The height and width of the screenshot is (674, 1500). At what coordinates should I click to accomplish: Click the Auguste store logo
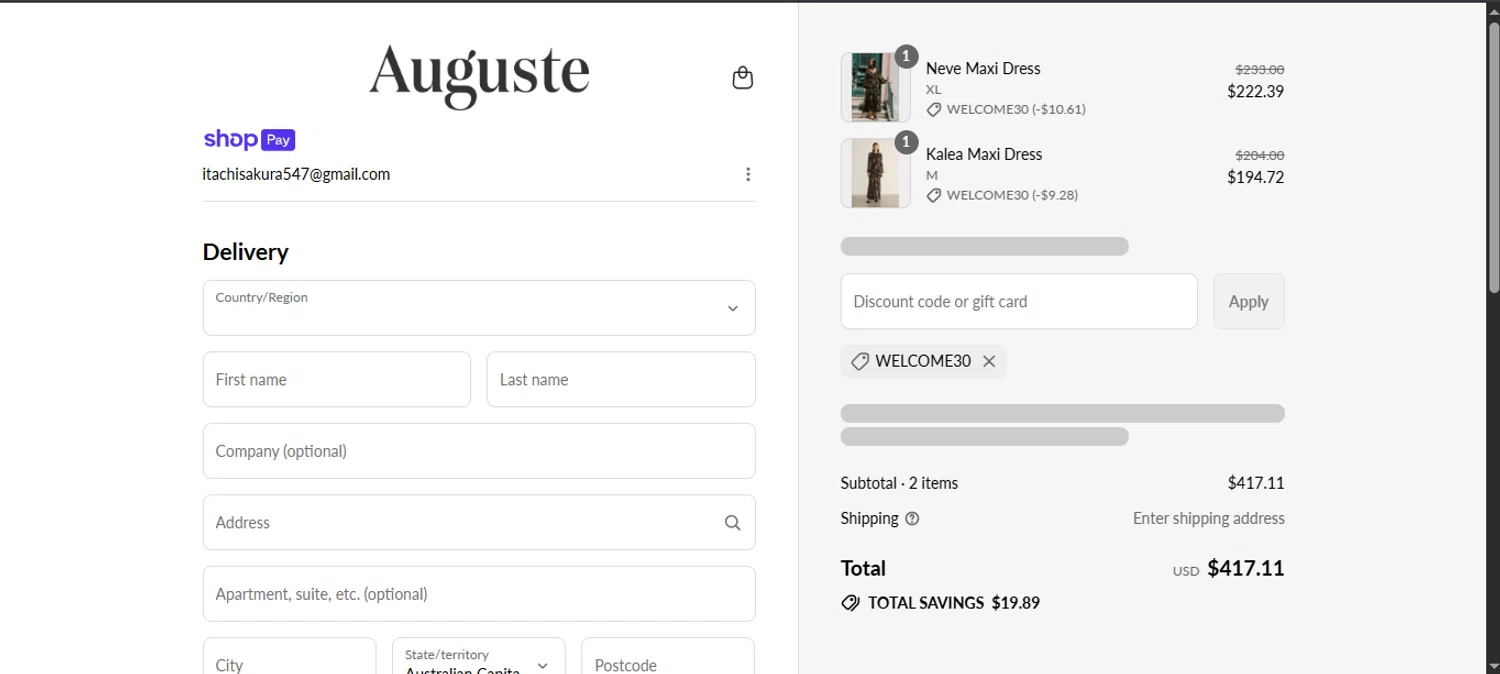(x=479, y=76)
